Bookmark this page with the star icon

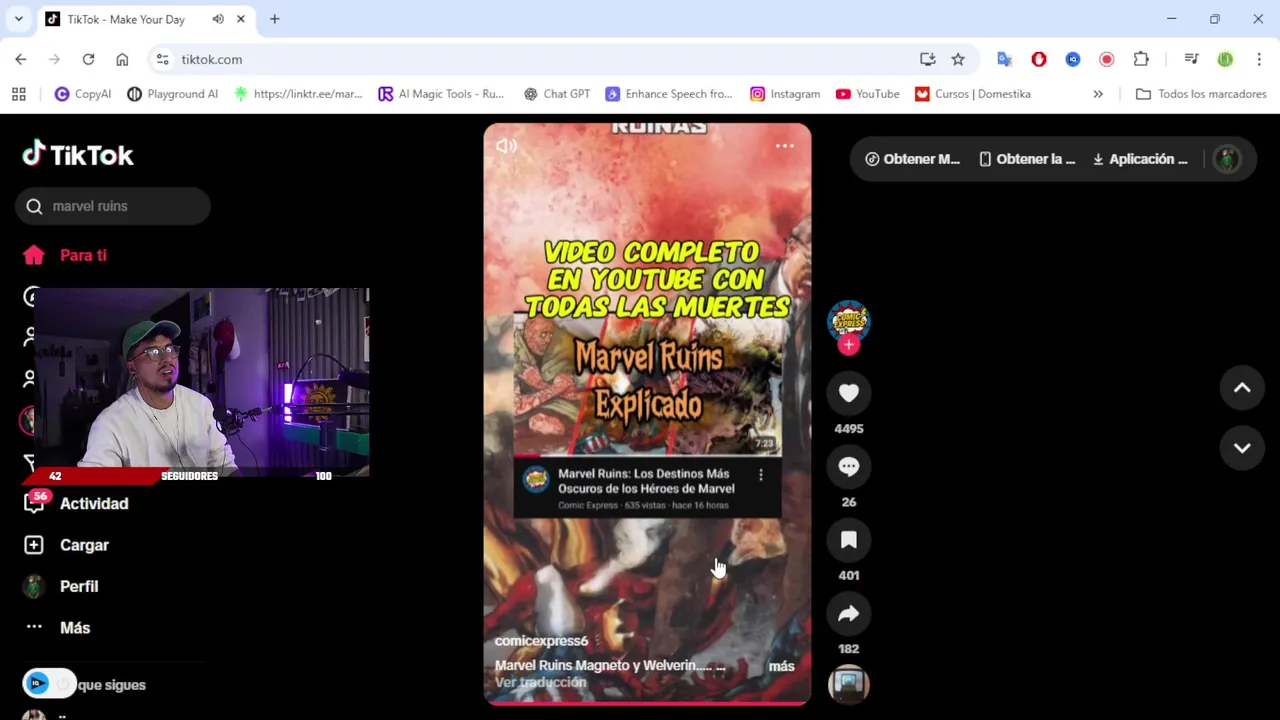coord(958,59)
